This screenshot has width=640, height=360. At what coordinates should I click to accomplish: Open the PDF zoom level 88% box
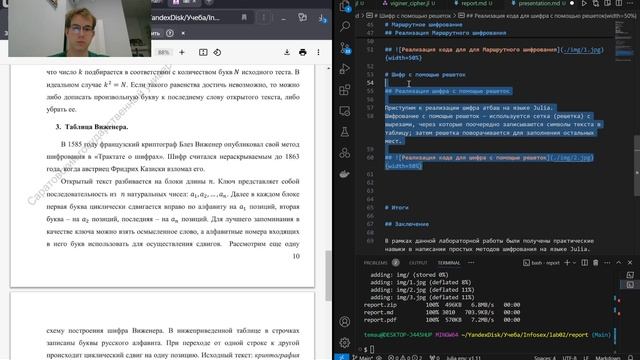click(164, 52)
